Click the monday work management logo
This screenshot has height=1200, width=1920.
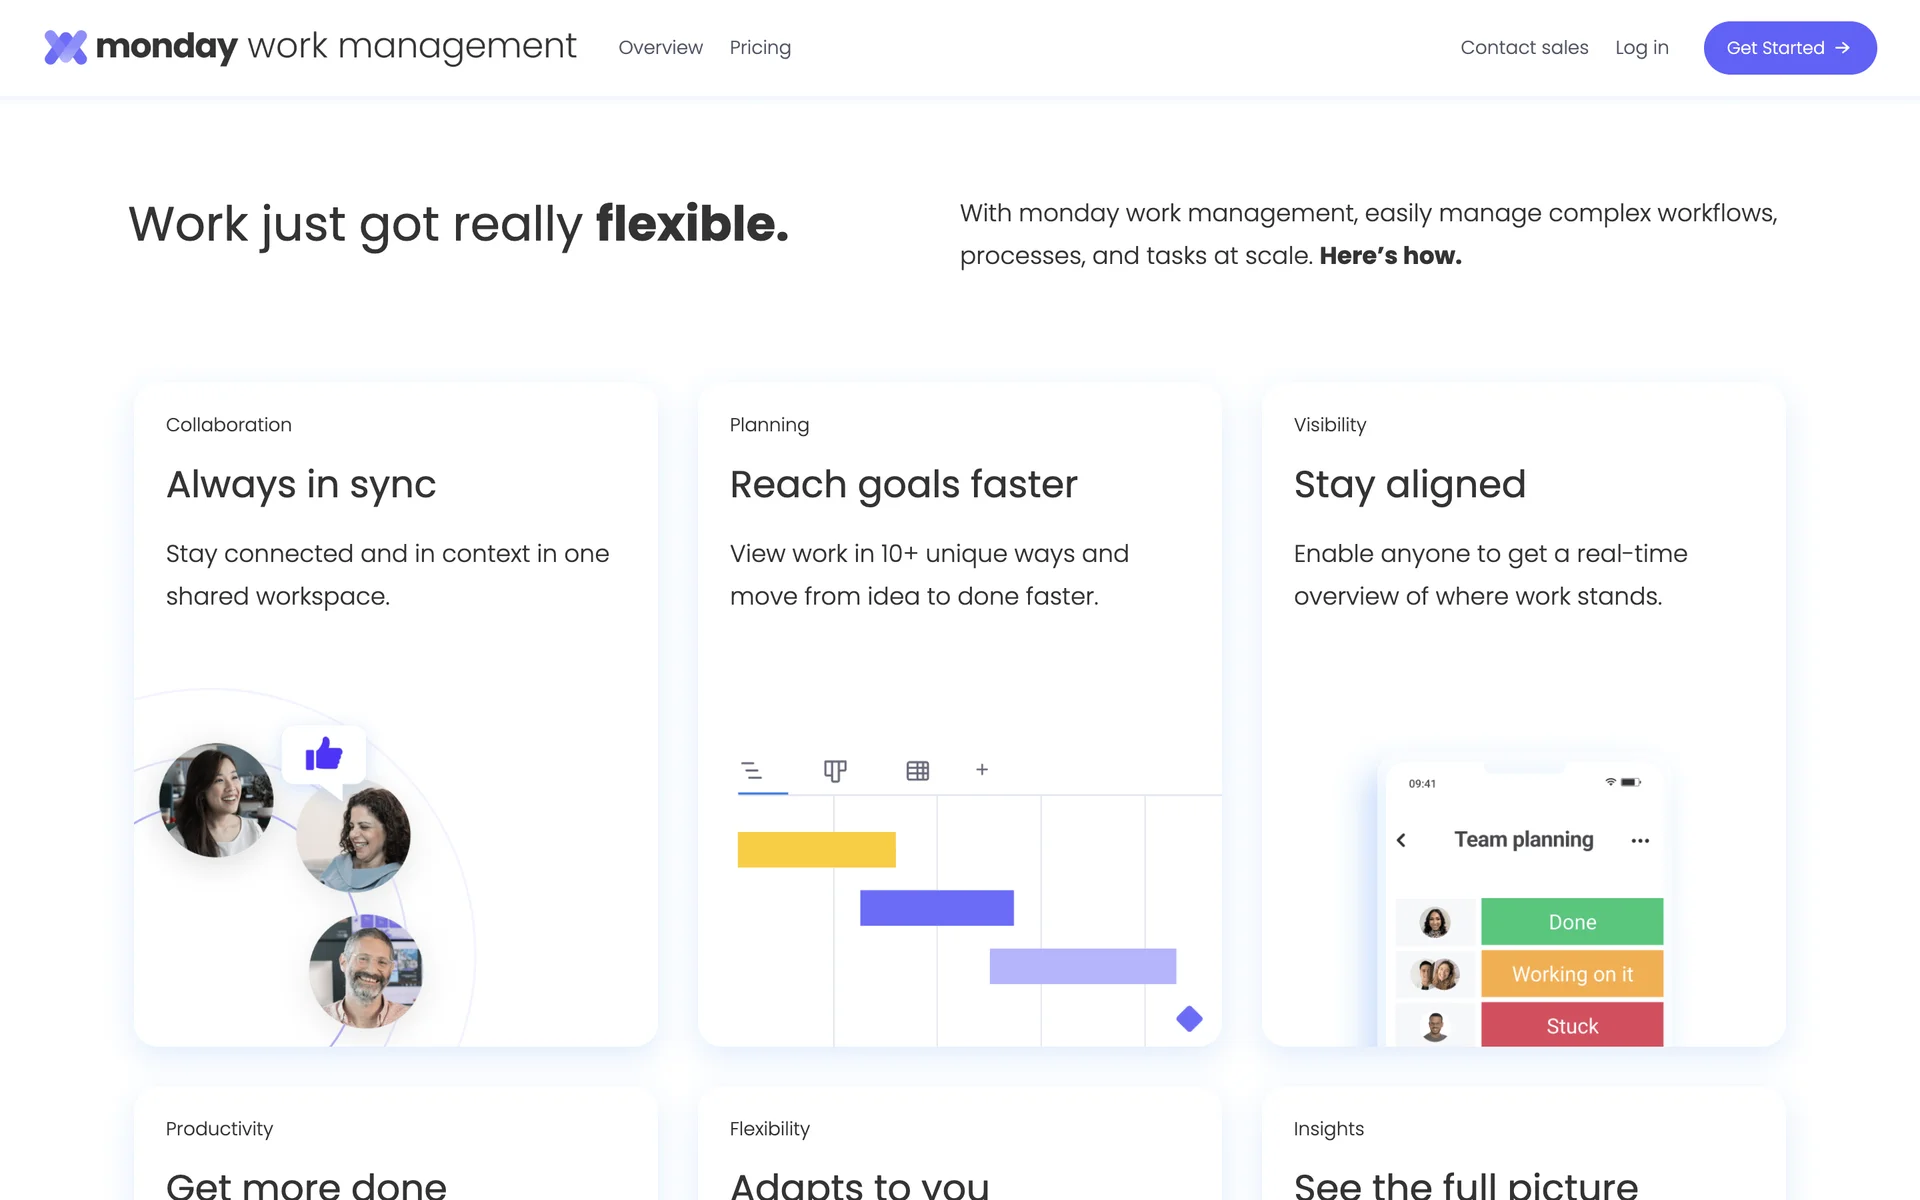point(310,47)
